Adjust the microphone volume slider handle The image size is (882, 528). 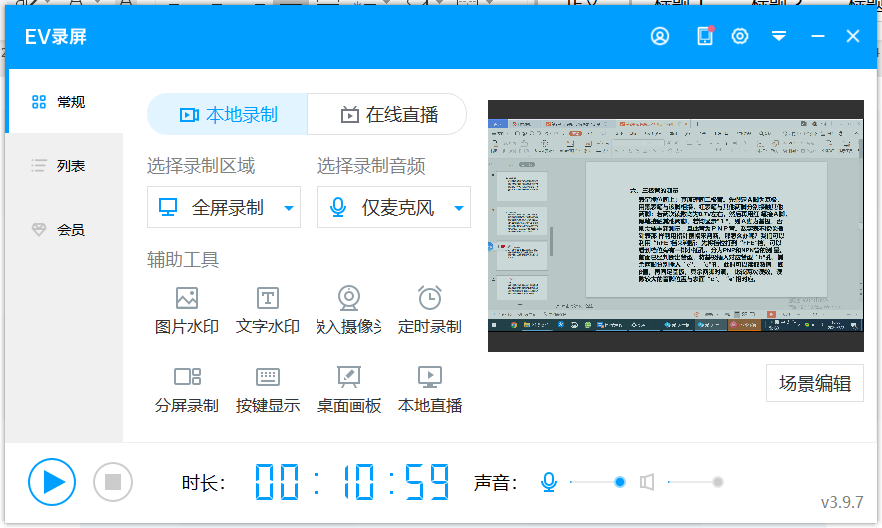tap(620, 482)
